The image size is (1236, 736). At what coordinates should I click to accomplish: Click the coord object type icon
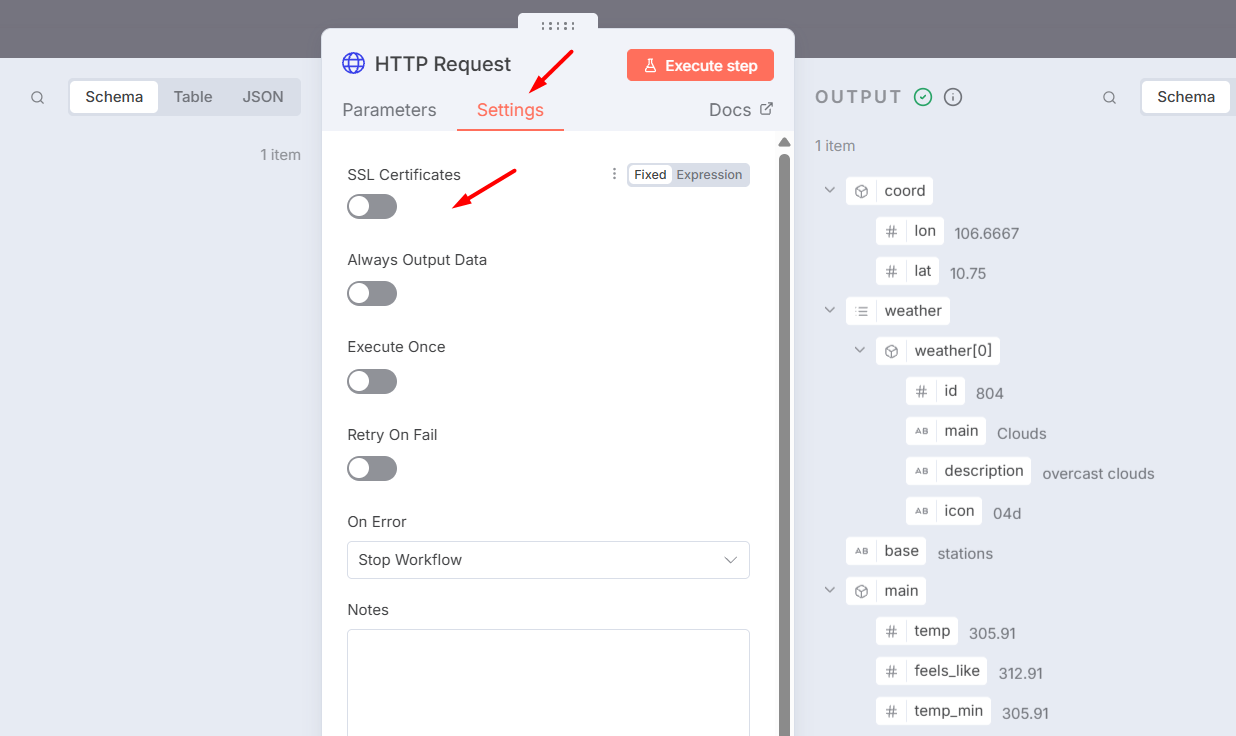pyautogui.click(x=861, y=191)
